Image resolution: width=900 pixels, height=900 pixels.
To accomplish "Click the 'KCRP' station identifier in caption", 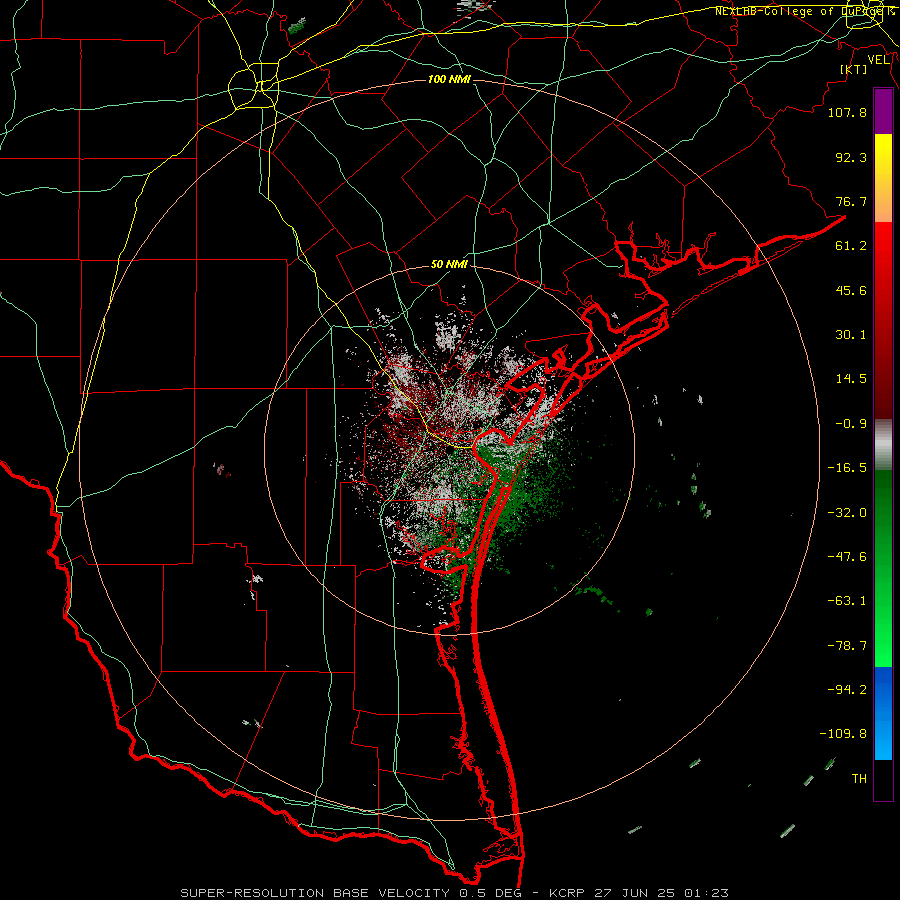I will [565, 893].
